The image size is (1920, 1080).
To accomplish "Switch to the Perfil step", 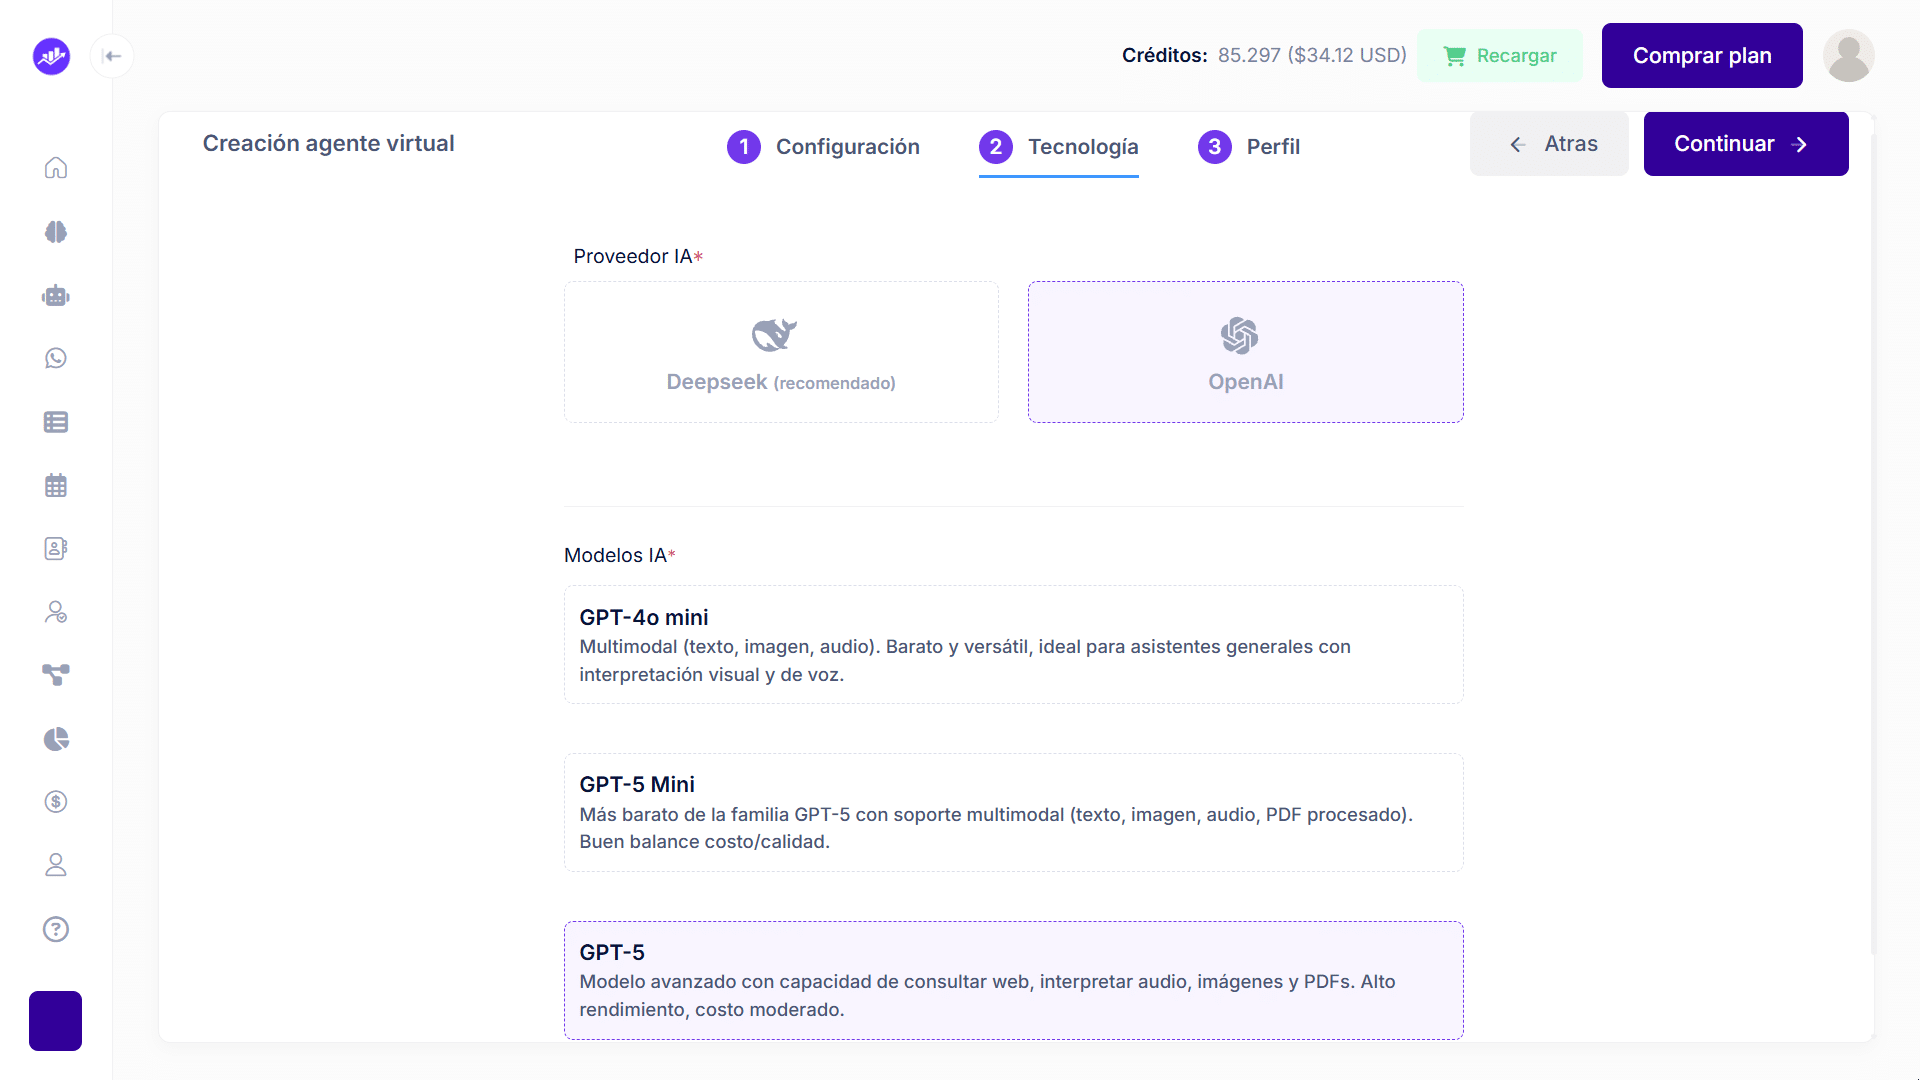I will (1249, 147).
